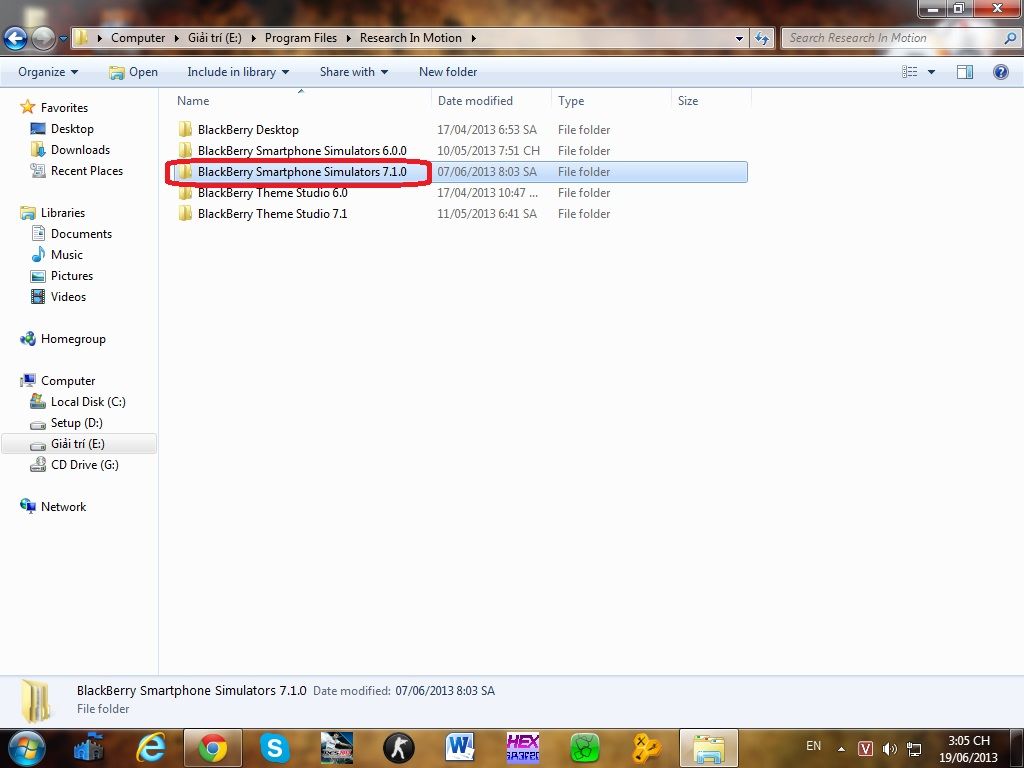Click the network tray icon
This screenshot has width=1024, height=768.
pyautogui.click(x=915, y=749)
